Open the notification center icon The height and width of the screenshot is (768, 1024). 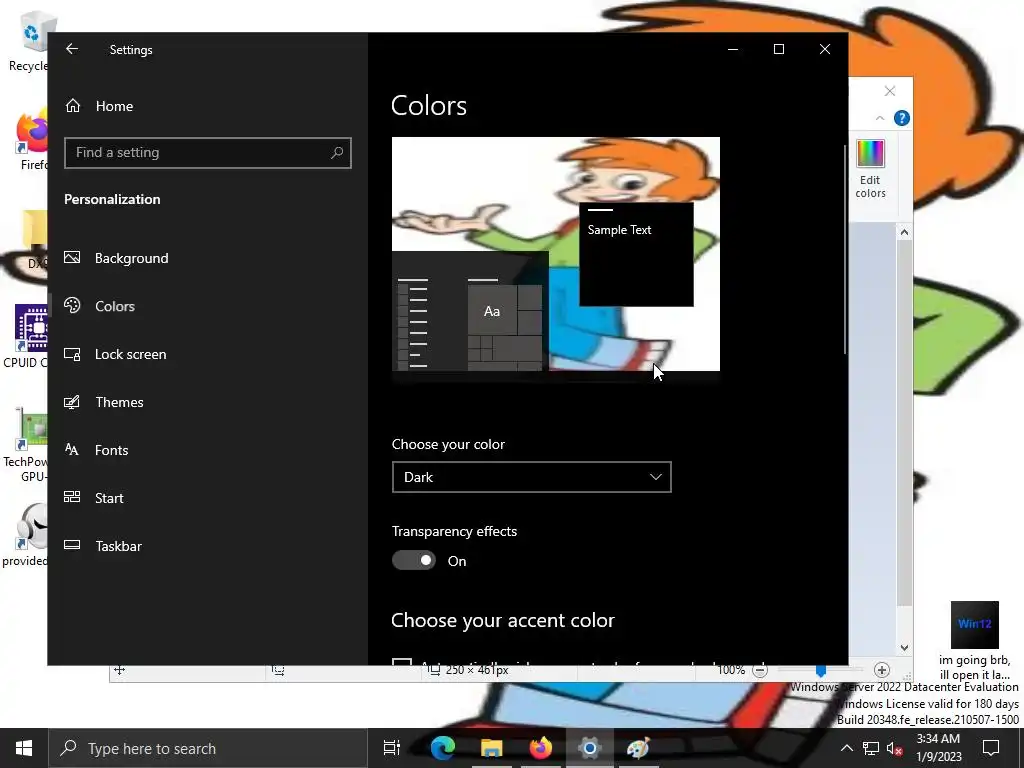991,748
